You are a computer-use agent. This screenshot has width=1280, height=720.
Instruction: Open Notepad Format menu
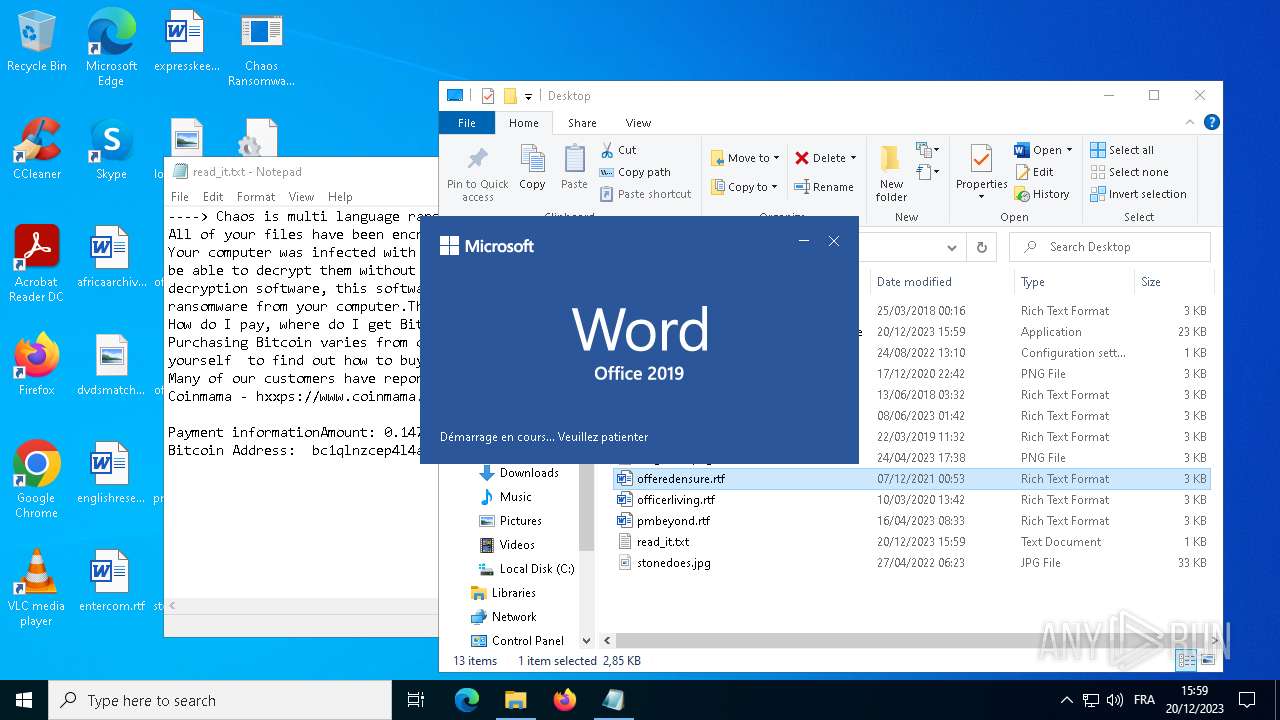[x=256, y=197]
